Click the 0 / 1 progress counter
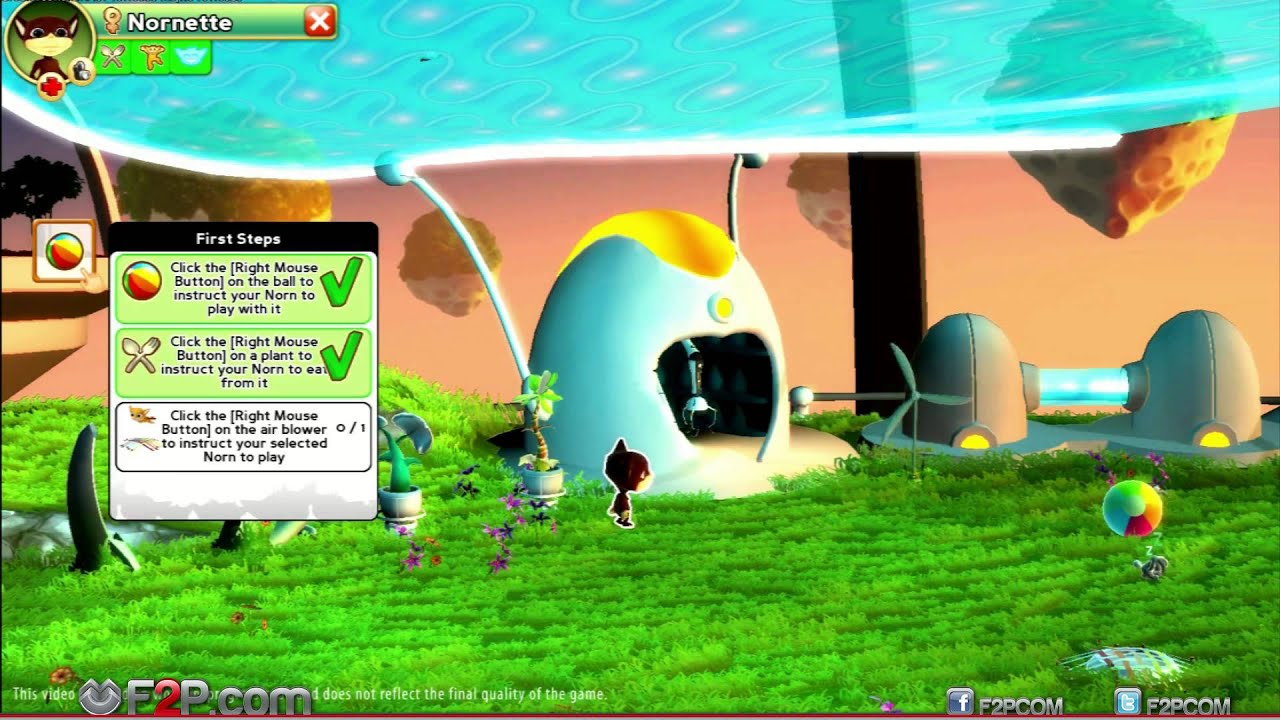 [x=351, y=428]
